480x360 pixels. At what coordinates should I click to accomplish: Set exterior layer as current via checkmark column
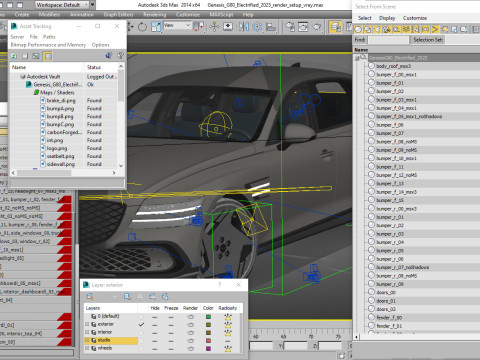coord(141,324)
